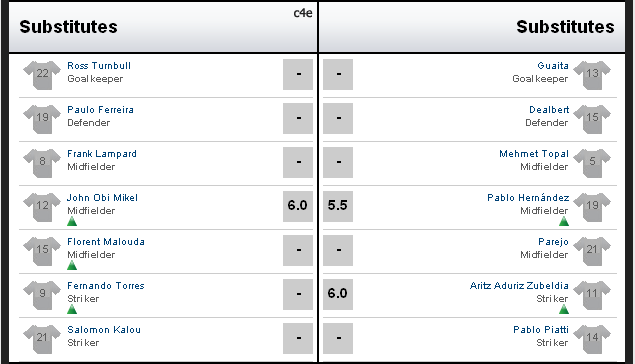Select Aritz Aduriz Zubeldia's 6.0 rating box
Screen dimensions: 635x364
338,294
